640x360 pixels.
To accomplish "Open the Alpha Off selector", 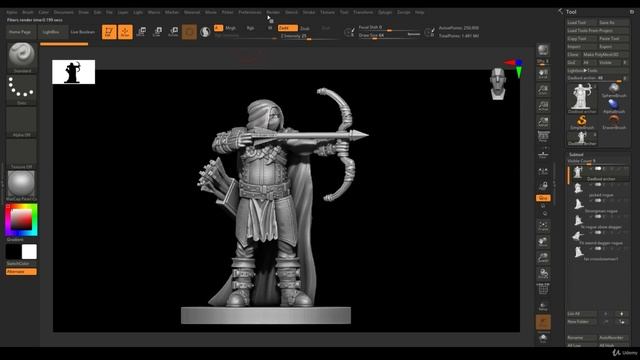I will pos(22,122).
